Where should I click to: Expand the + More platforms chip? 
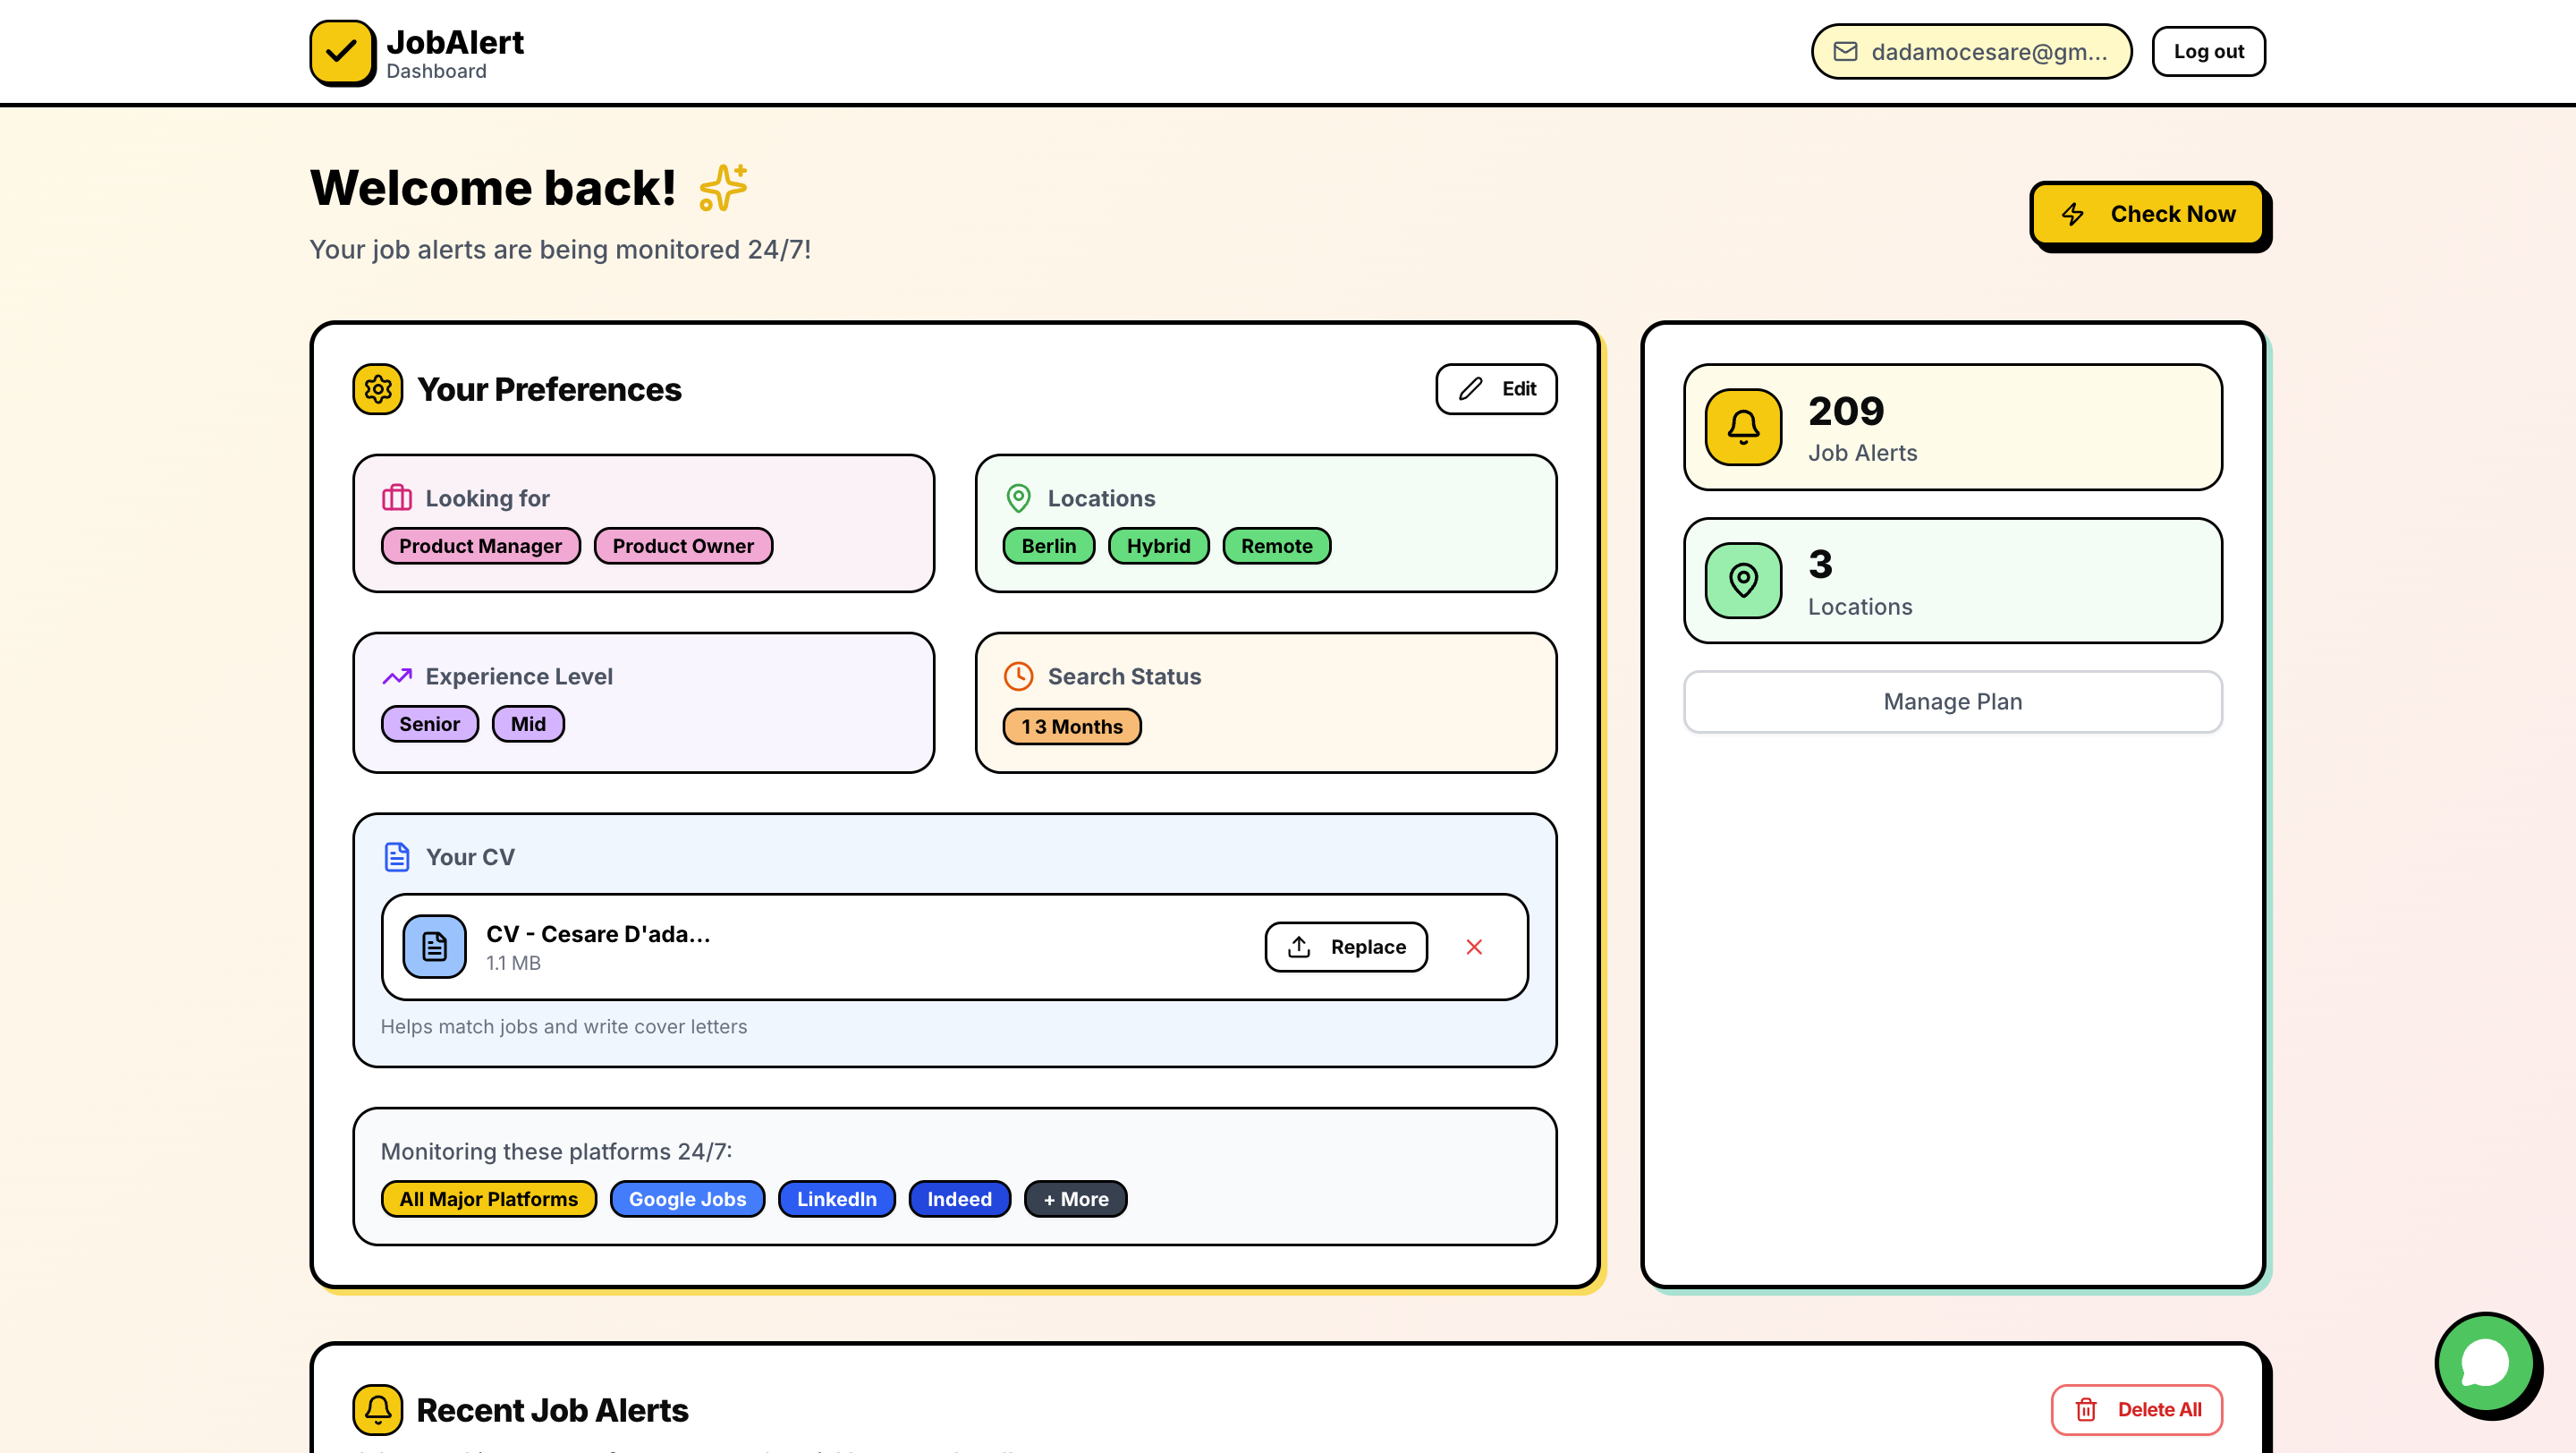(x=1075, y=1199)
